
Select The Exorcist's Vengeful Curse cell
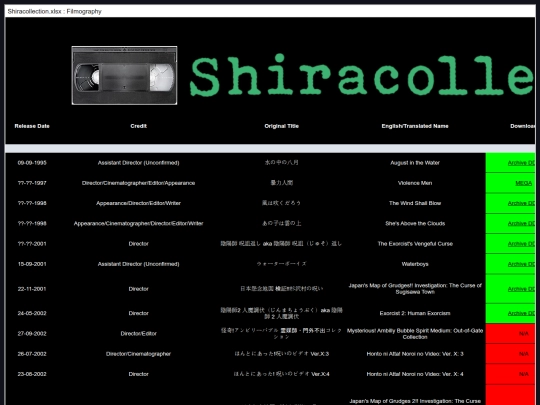coord(415,244)
